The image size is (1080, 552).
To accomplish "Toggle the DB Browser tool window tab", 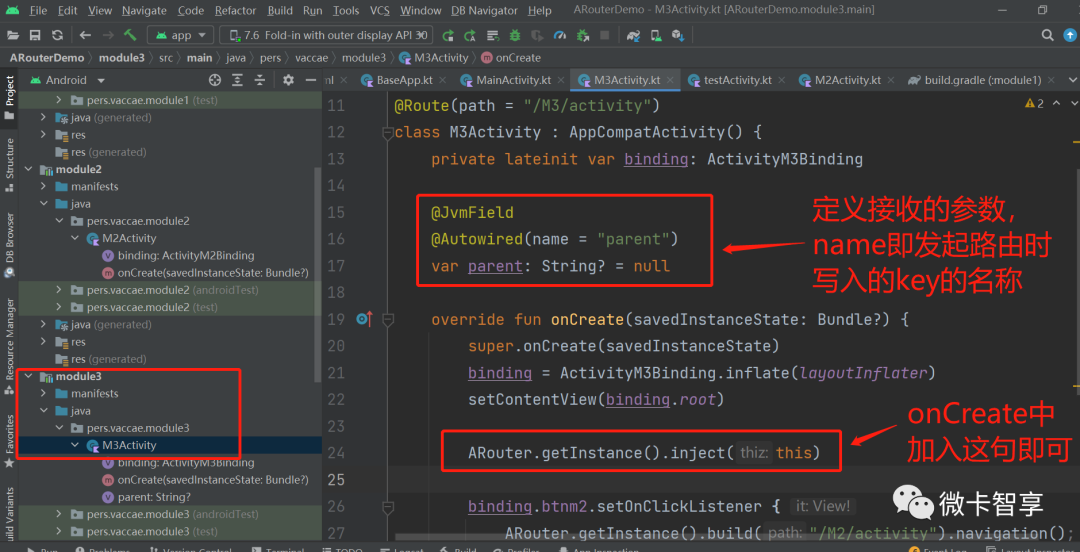I will (10, 244).
